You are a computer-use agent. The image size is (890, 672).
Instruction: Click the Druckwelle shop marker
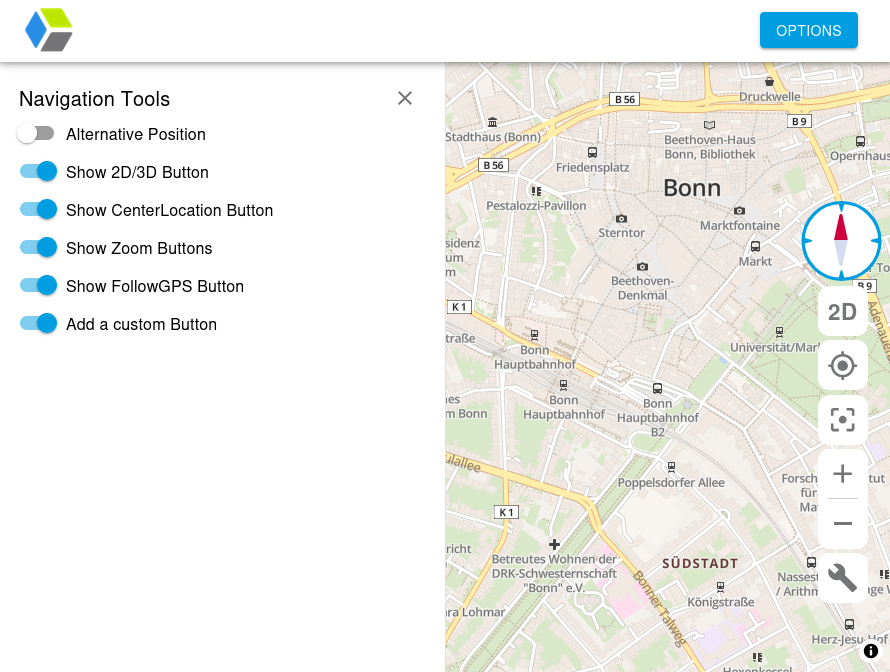[769, 81]
